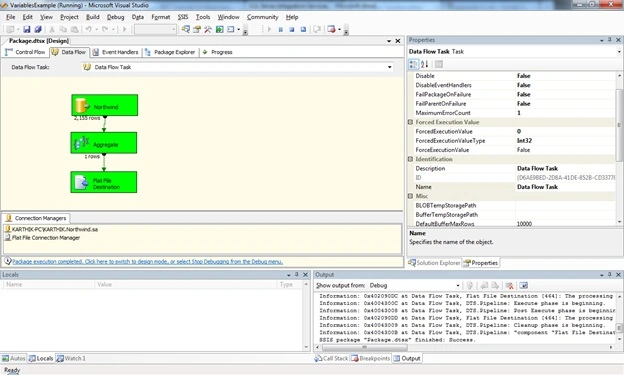Click the Undo arrow icon
This screenshot has height=375, width=624.
pos(88,29)
